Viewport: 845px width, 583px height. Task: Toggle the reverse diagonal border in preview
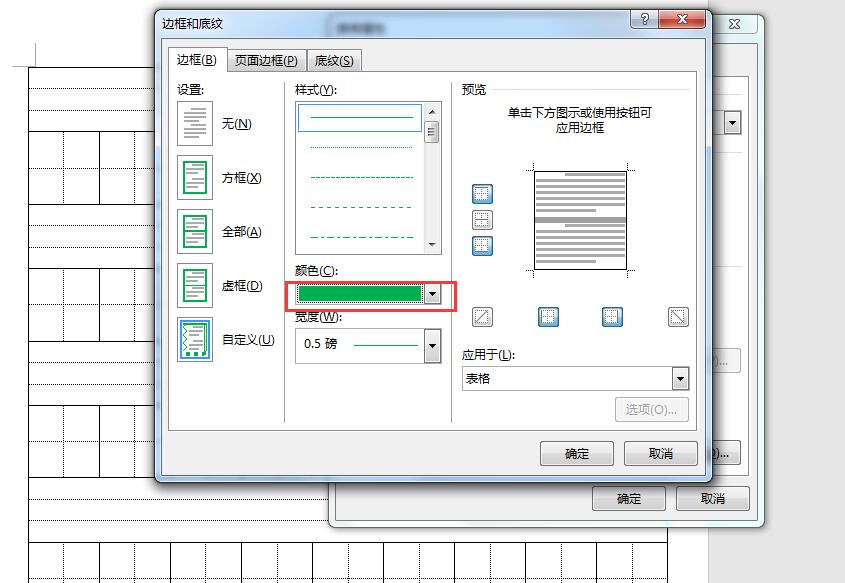[677, 316]
